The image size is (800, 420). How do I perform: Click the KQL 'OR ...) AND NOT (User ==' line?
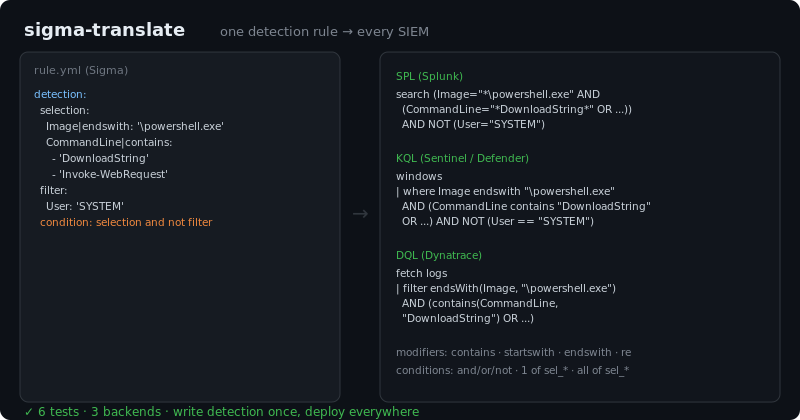point(498,221)
